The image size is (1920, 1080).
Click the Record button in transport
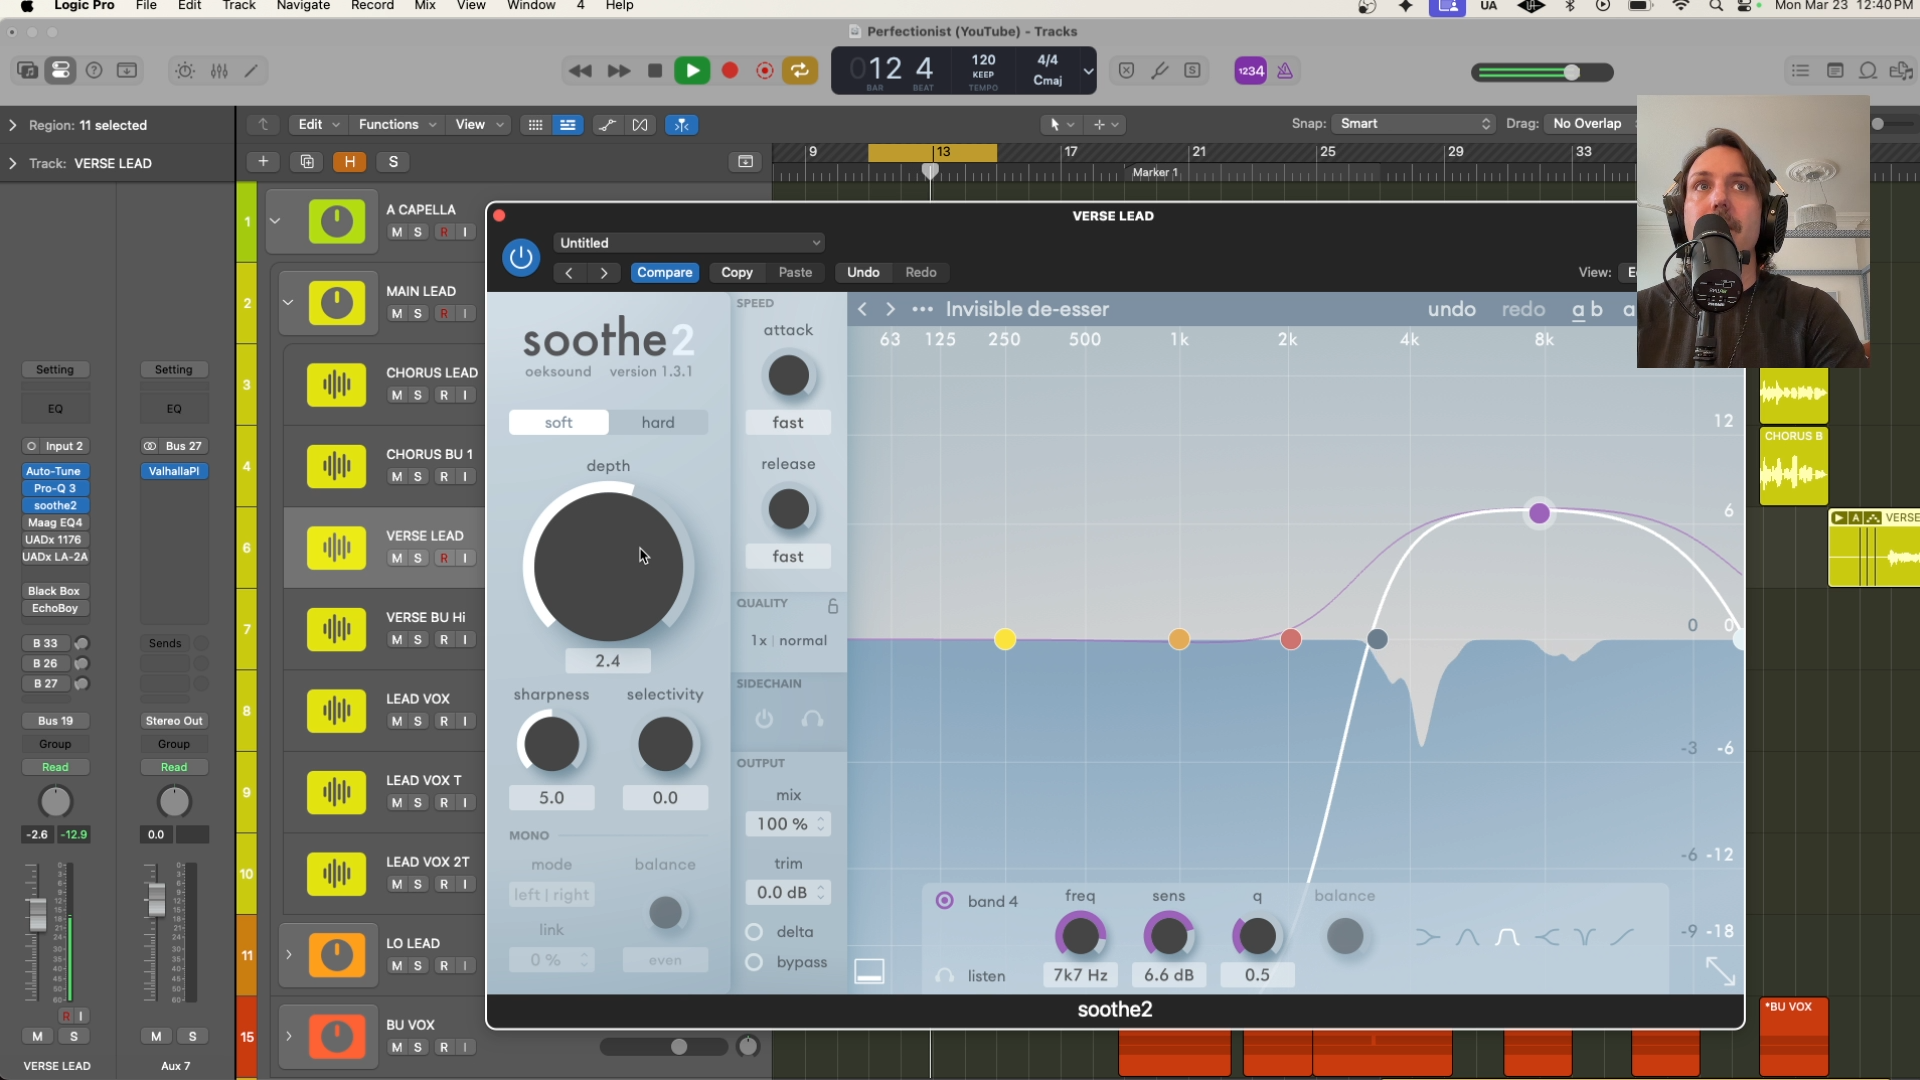[x=730, y=71]
